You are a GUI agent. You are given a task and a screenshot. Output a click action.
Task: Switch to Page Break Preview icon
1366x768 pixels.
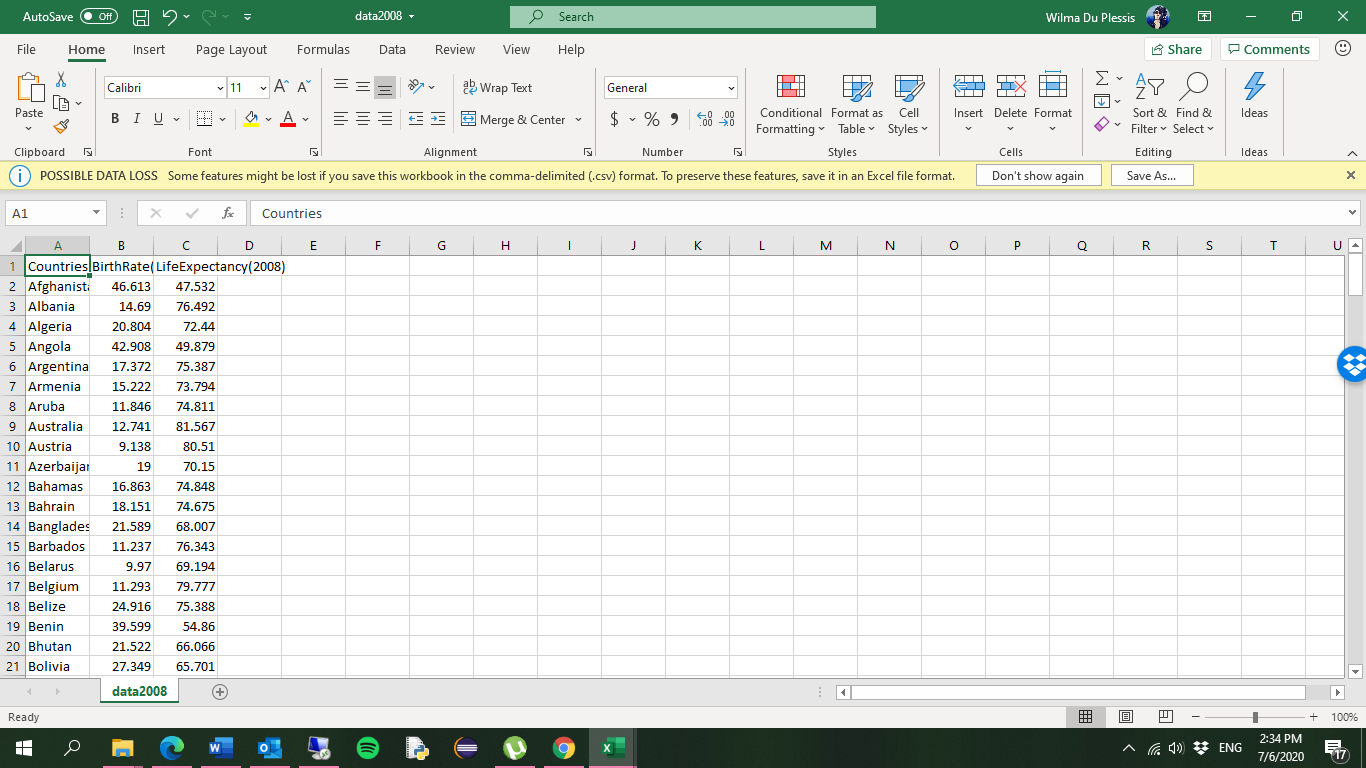tap(1164, 717)
